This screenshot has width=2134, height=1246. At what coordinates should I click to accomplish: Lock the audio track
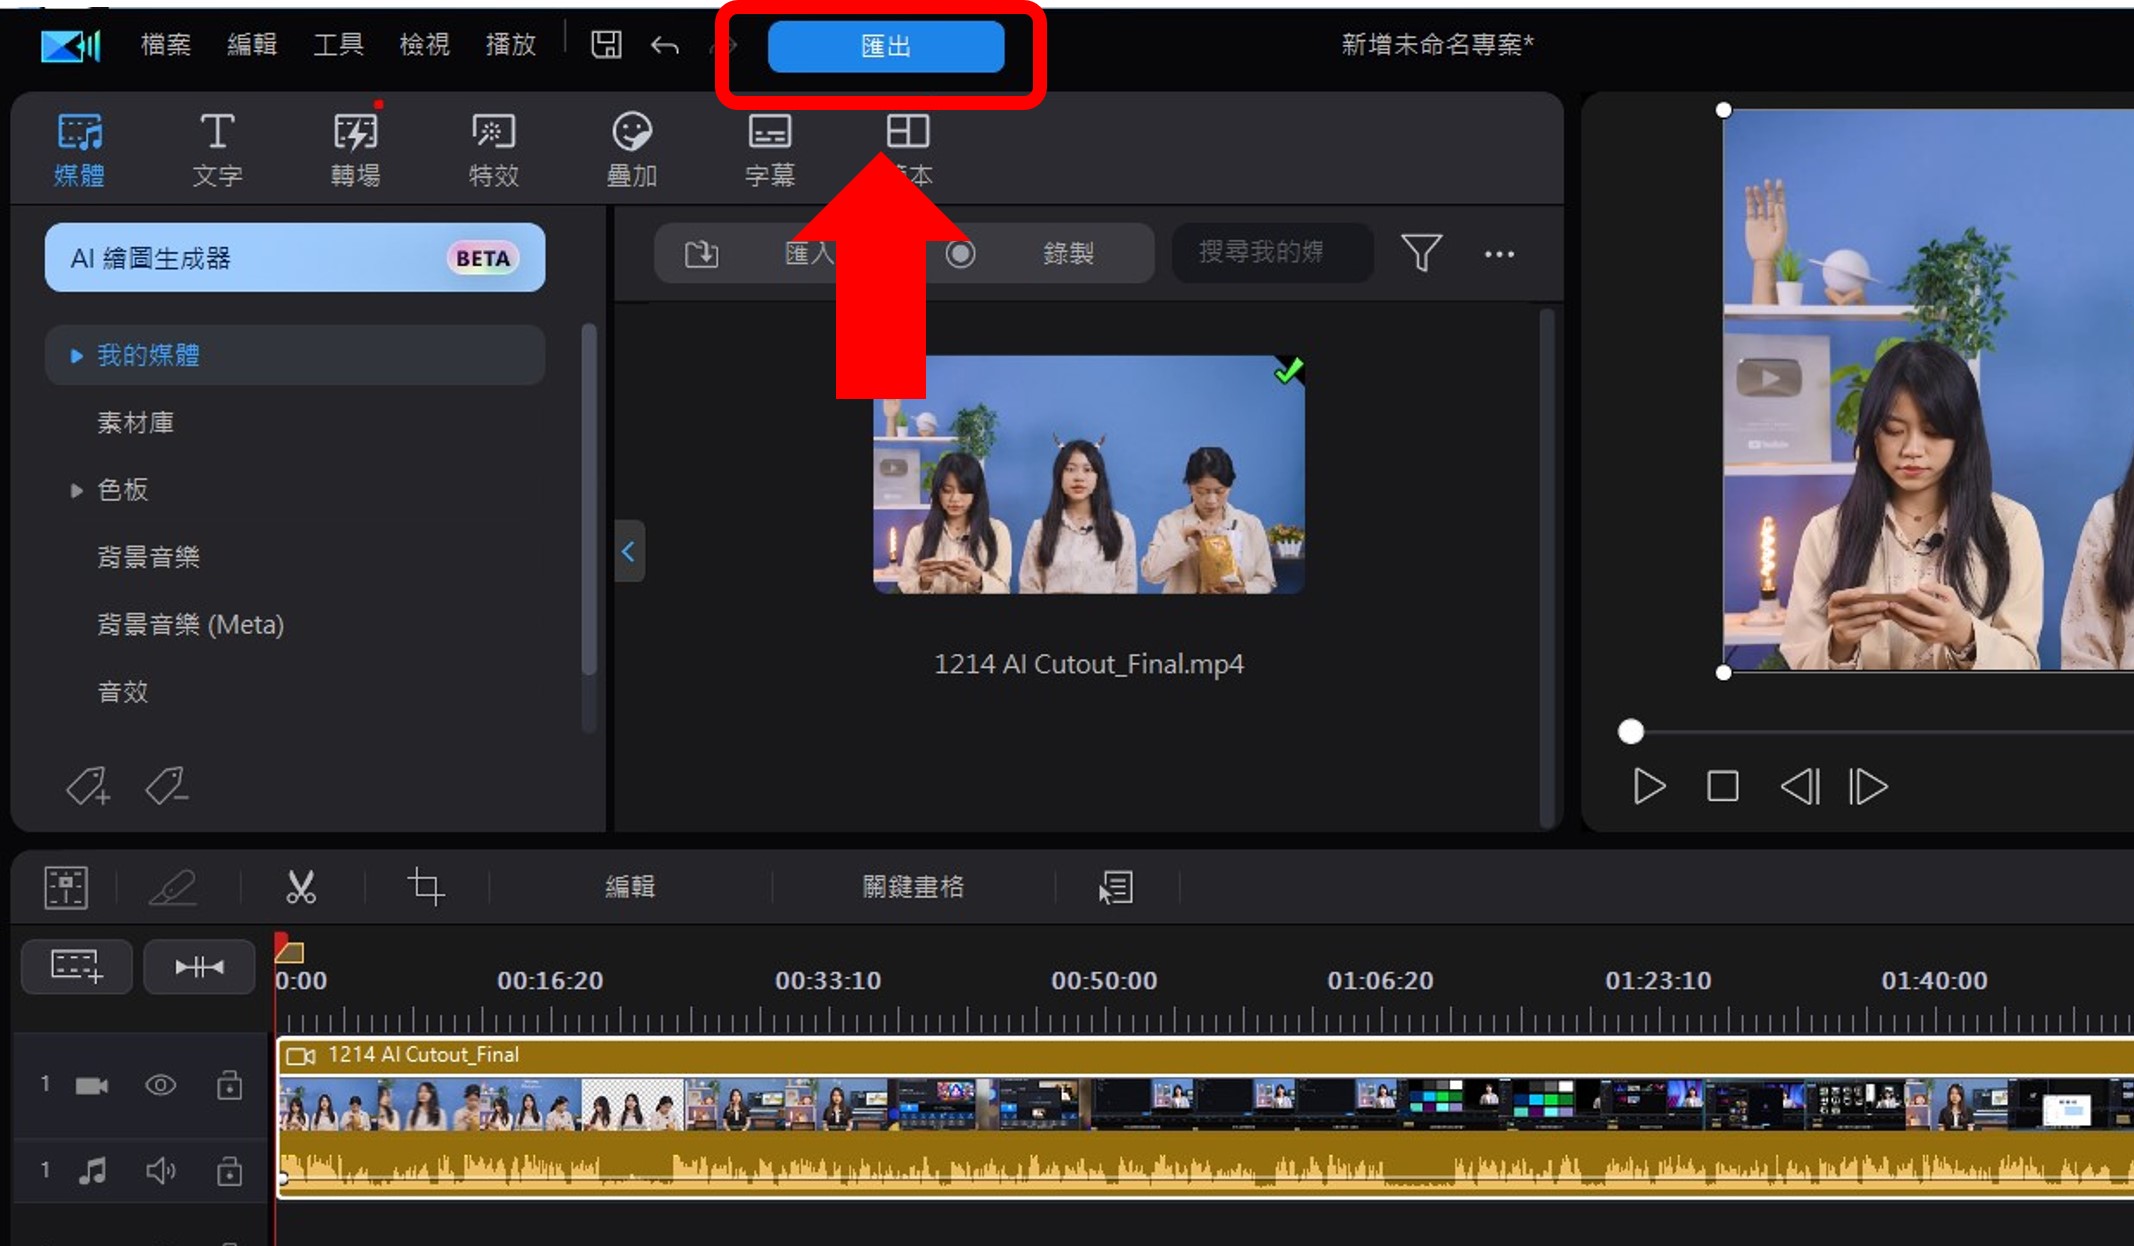[228, 1170]
